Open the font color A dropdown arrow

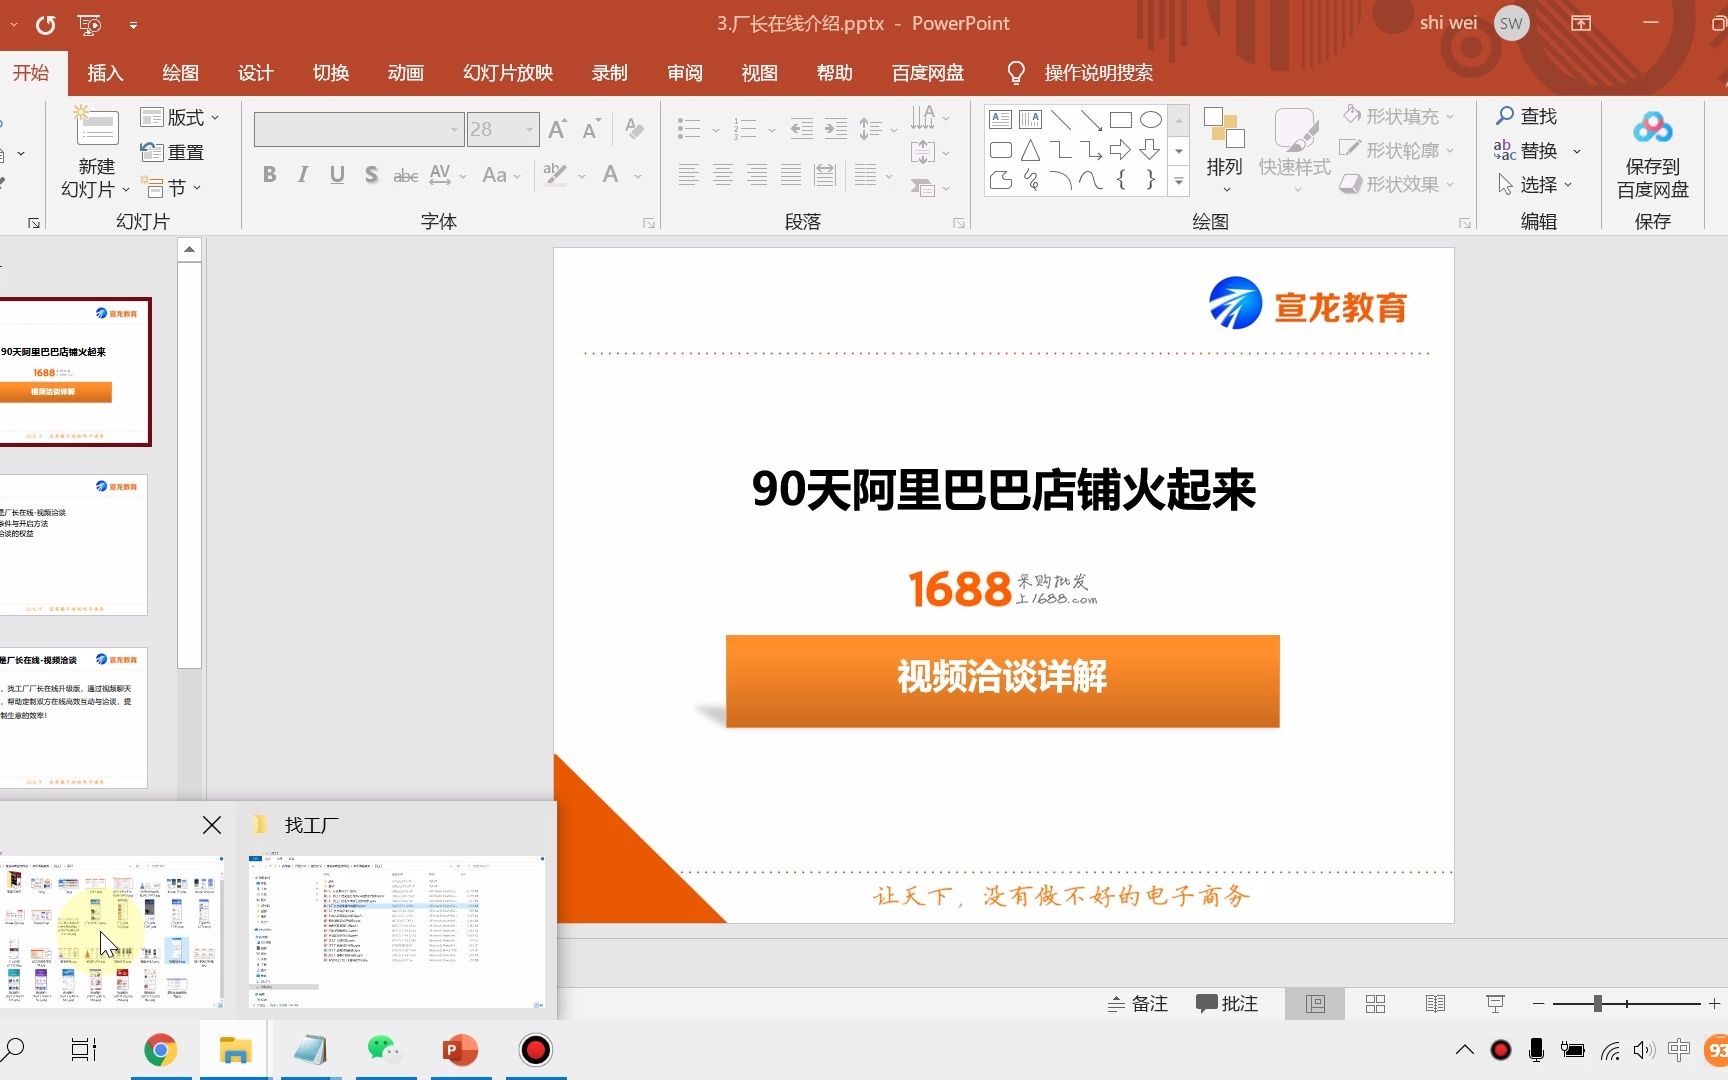coord(638,176)
